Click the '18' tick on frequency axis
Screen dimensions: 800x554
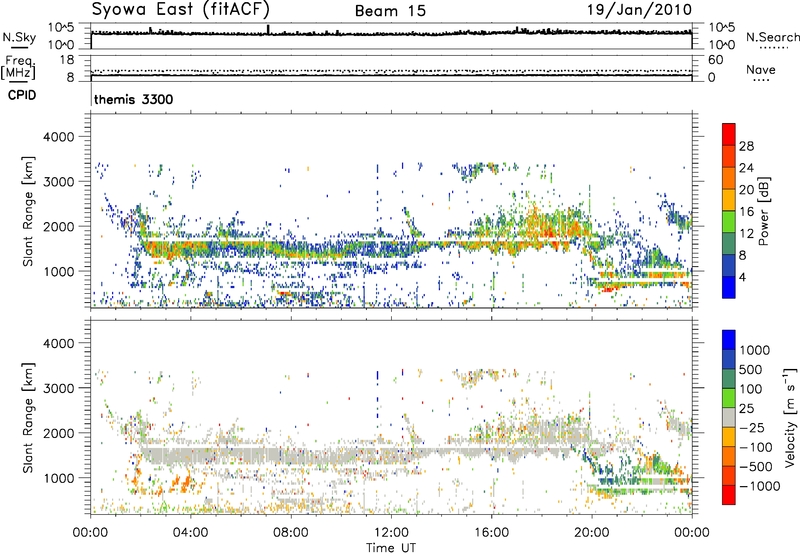click(x=67, y=59)
